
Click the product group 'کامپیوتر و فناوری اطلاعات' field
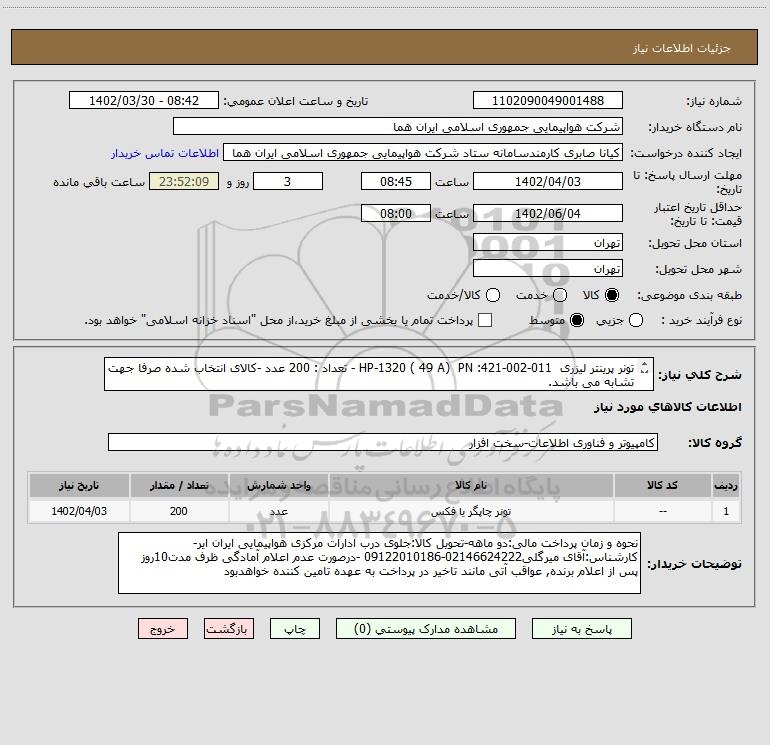[383, 442]
